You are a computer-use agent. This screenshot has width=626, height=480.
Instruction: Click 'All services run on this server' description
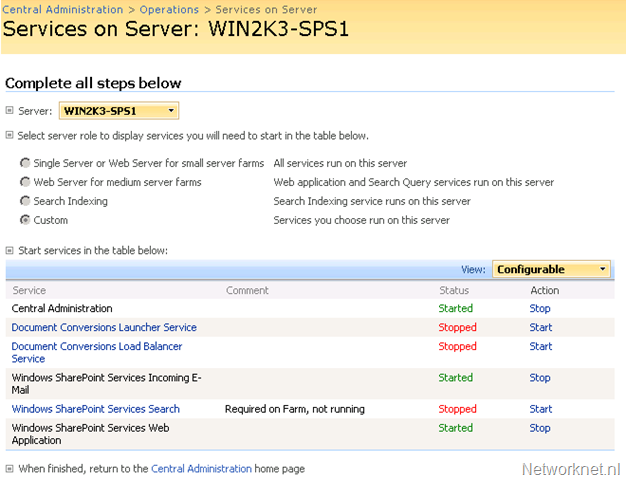click(x=340, y=163)
